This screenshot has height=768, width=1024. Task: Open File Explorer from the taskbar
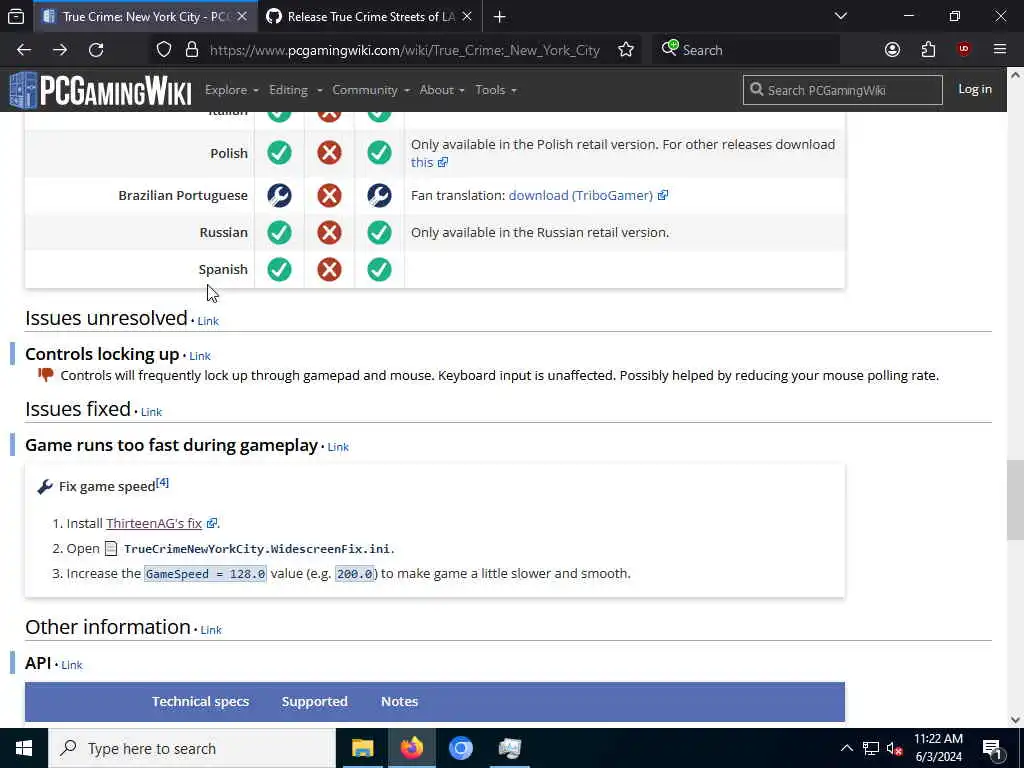[x=362, y=748]
